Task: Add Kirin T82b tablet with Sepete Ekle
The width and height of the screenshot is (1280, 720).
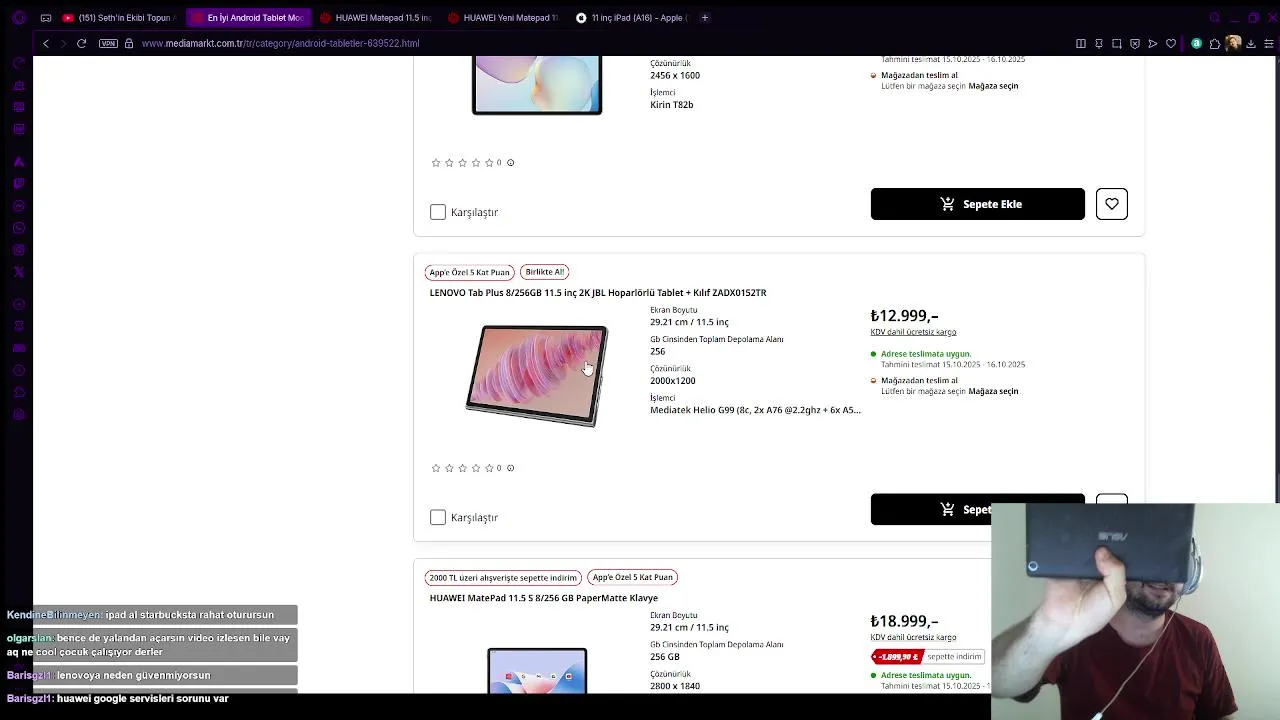Action: (977, 204)
